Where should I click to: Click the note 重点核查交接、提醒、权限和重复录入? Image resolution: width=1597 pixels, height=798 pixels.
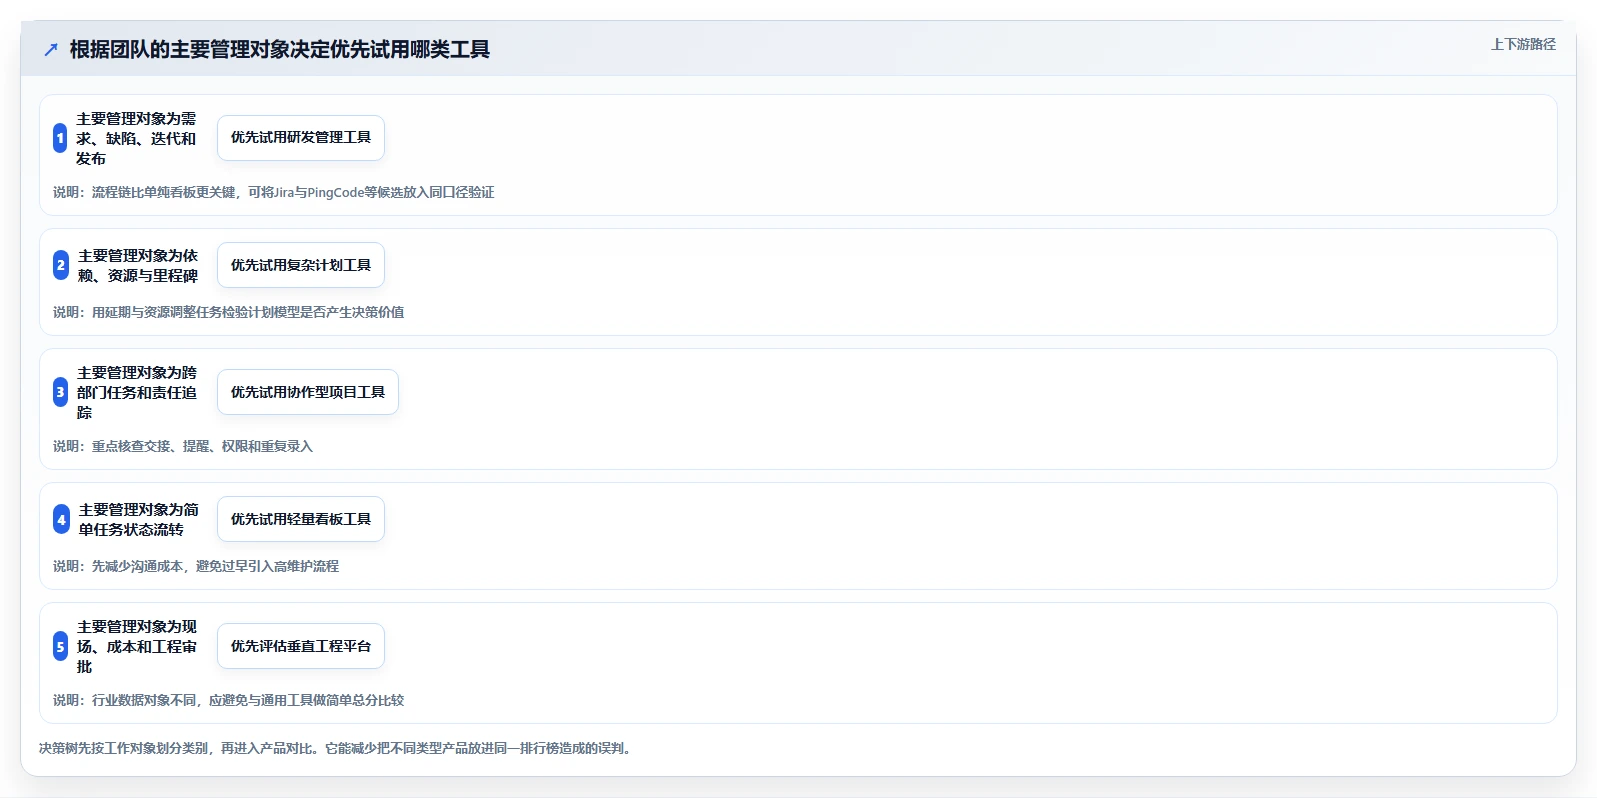coord(183,446)
